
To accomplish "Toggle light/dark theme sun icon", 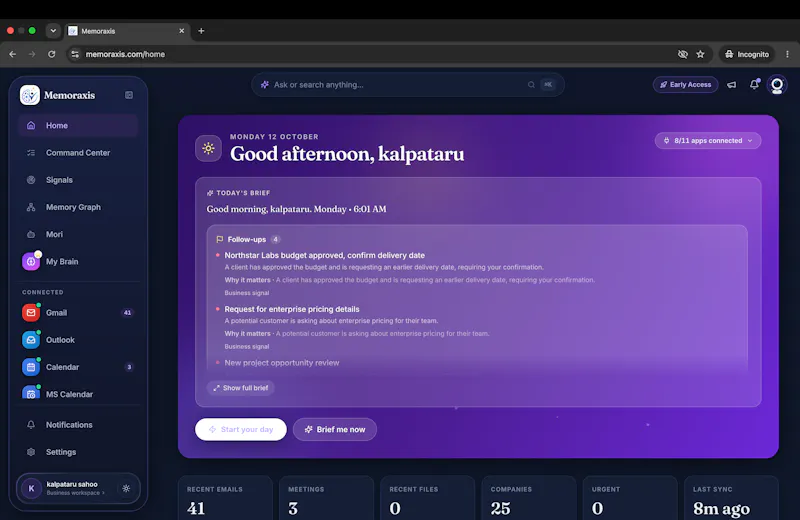I will click(126, 488).
